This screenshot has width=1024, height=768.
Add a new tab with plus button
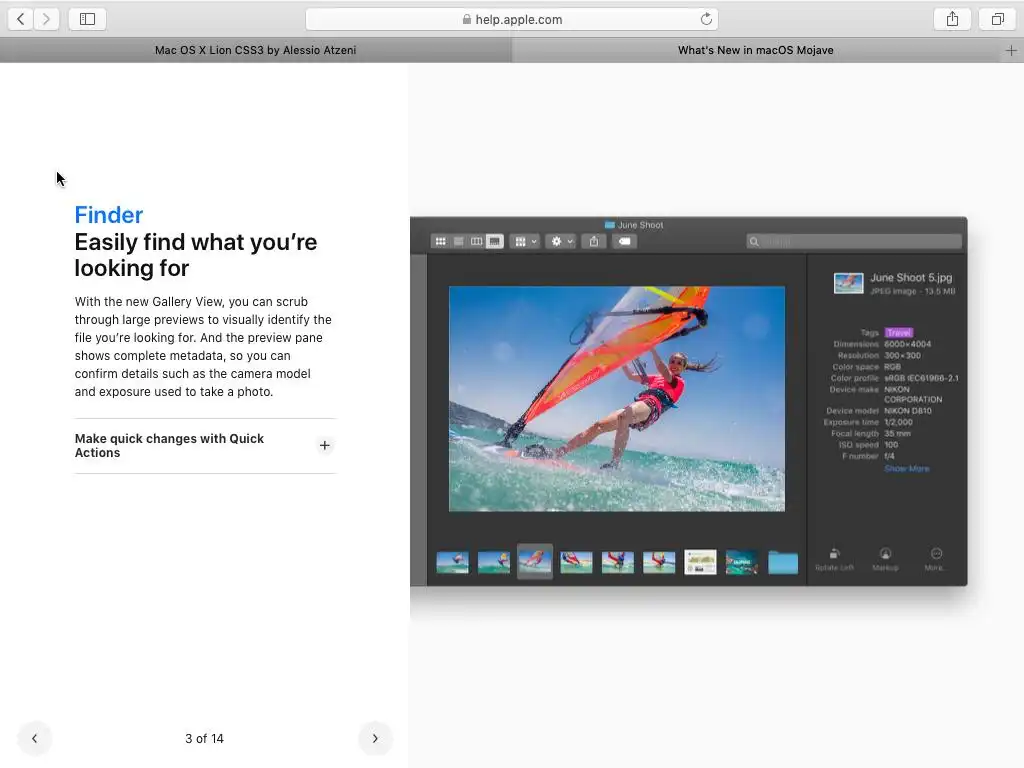[x=1011, y=50]
